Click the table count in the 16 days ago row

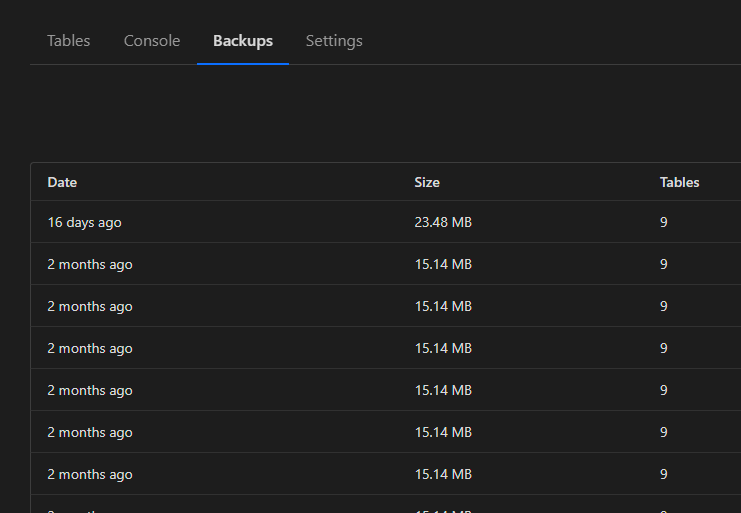[x=664, y=222]
